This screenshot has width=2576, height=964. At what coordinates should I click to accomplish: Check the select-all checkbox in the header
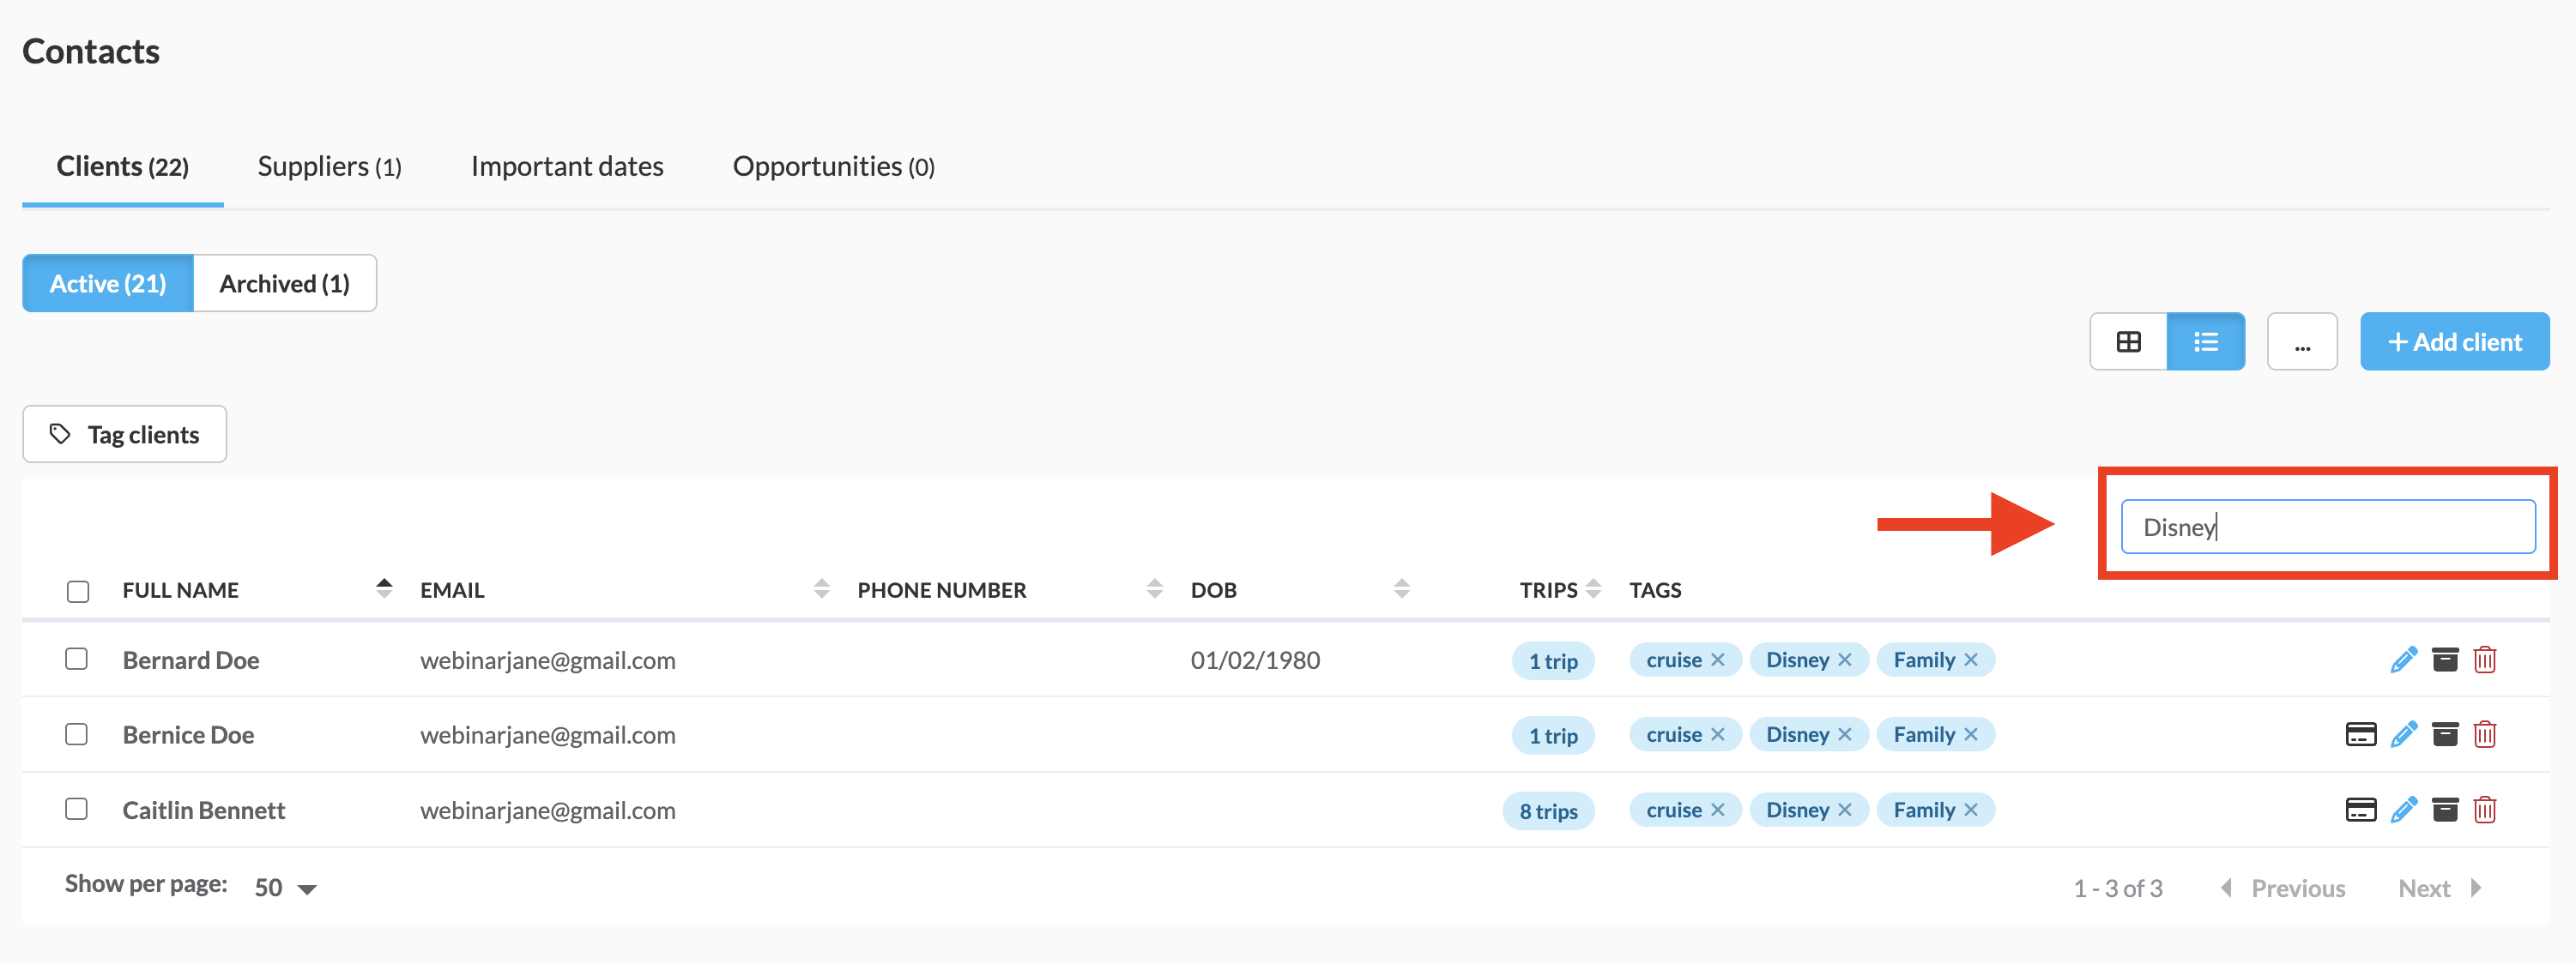coord(78,591)
